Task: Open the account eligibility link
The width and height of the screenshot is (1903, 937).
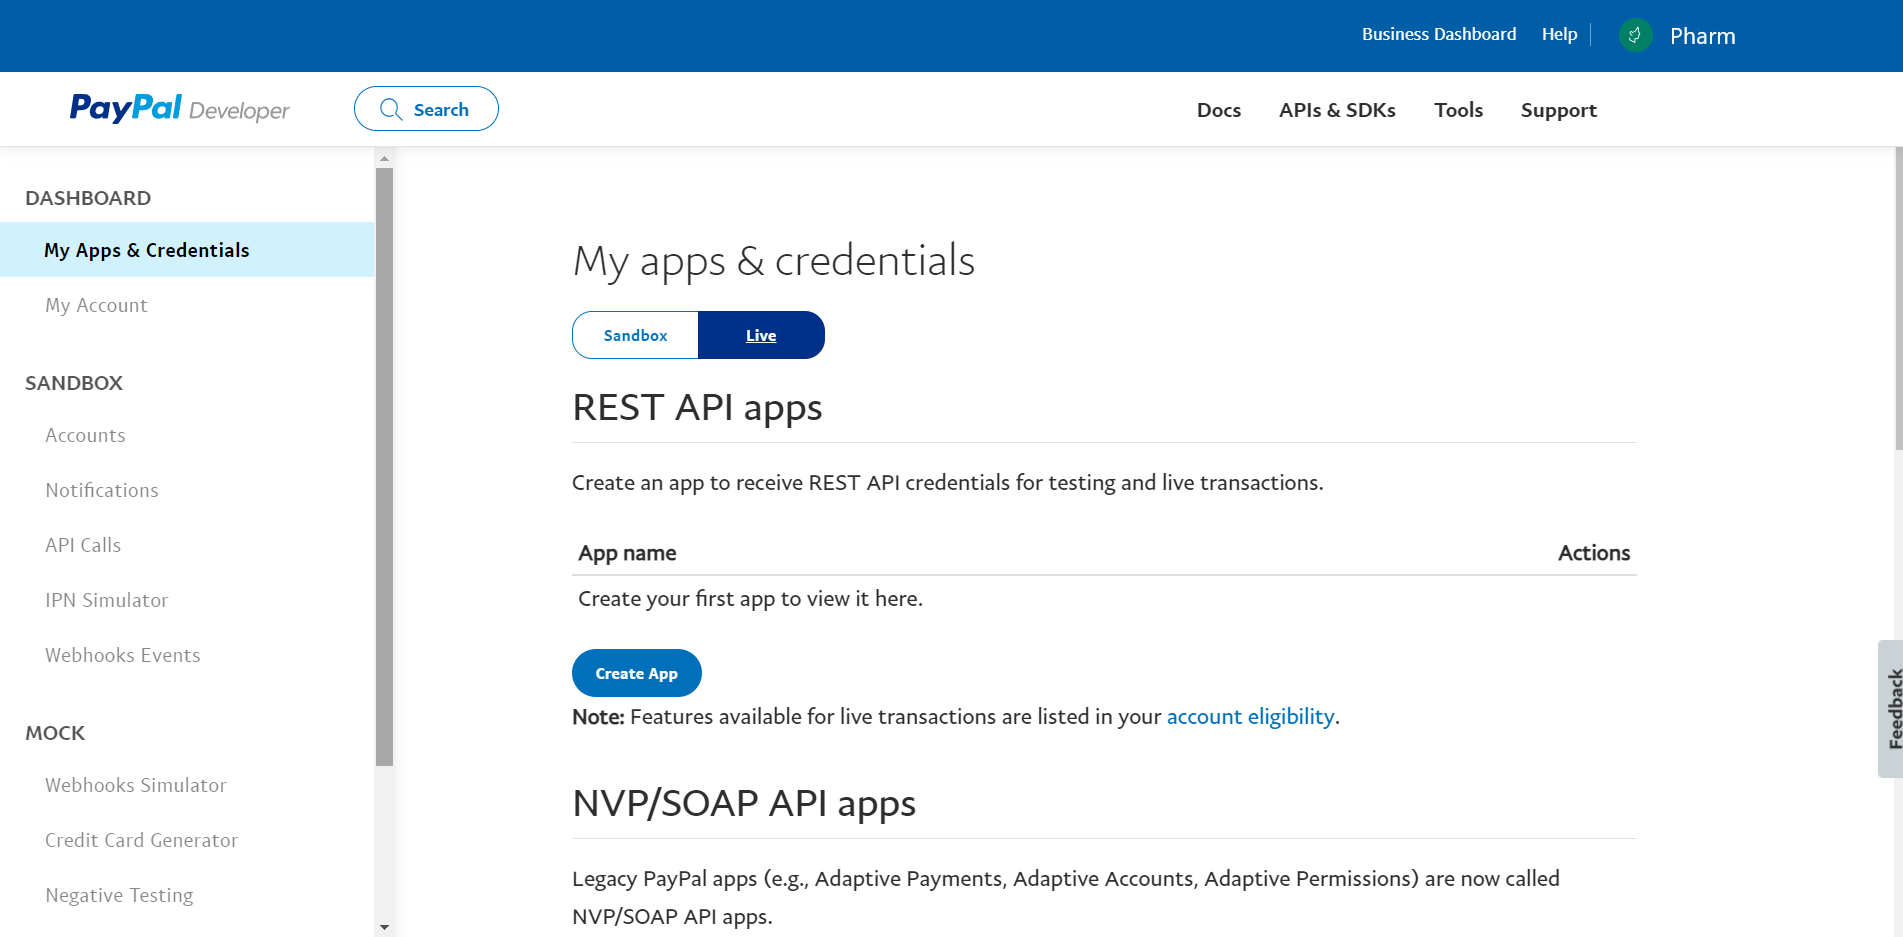Action: pos(1250,716)
